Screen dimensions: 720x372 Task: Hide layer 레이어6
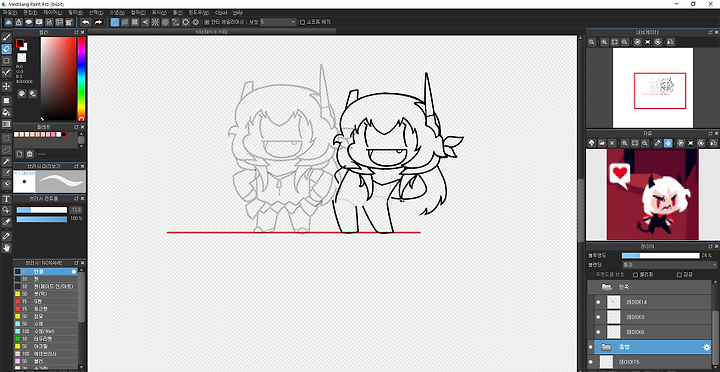pyautogui.click(x=598, y=332)
